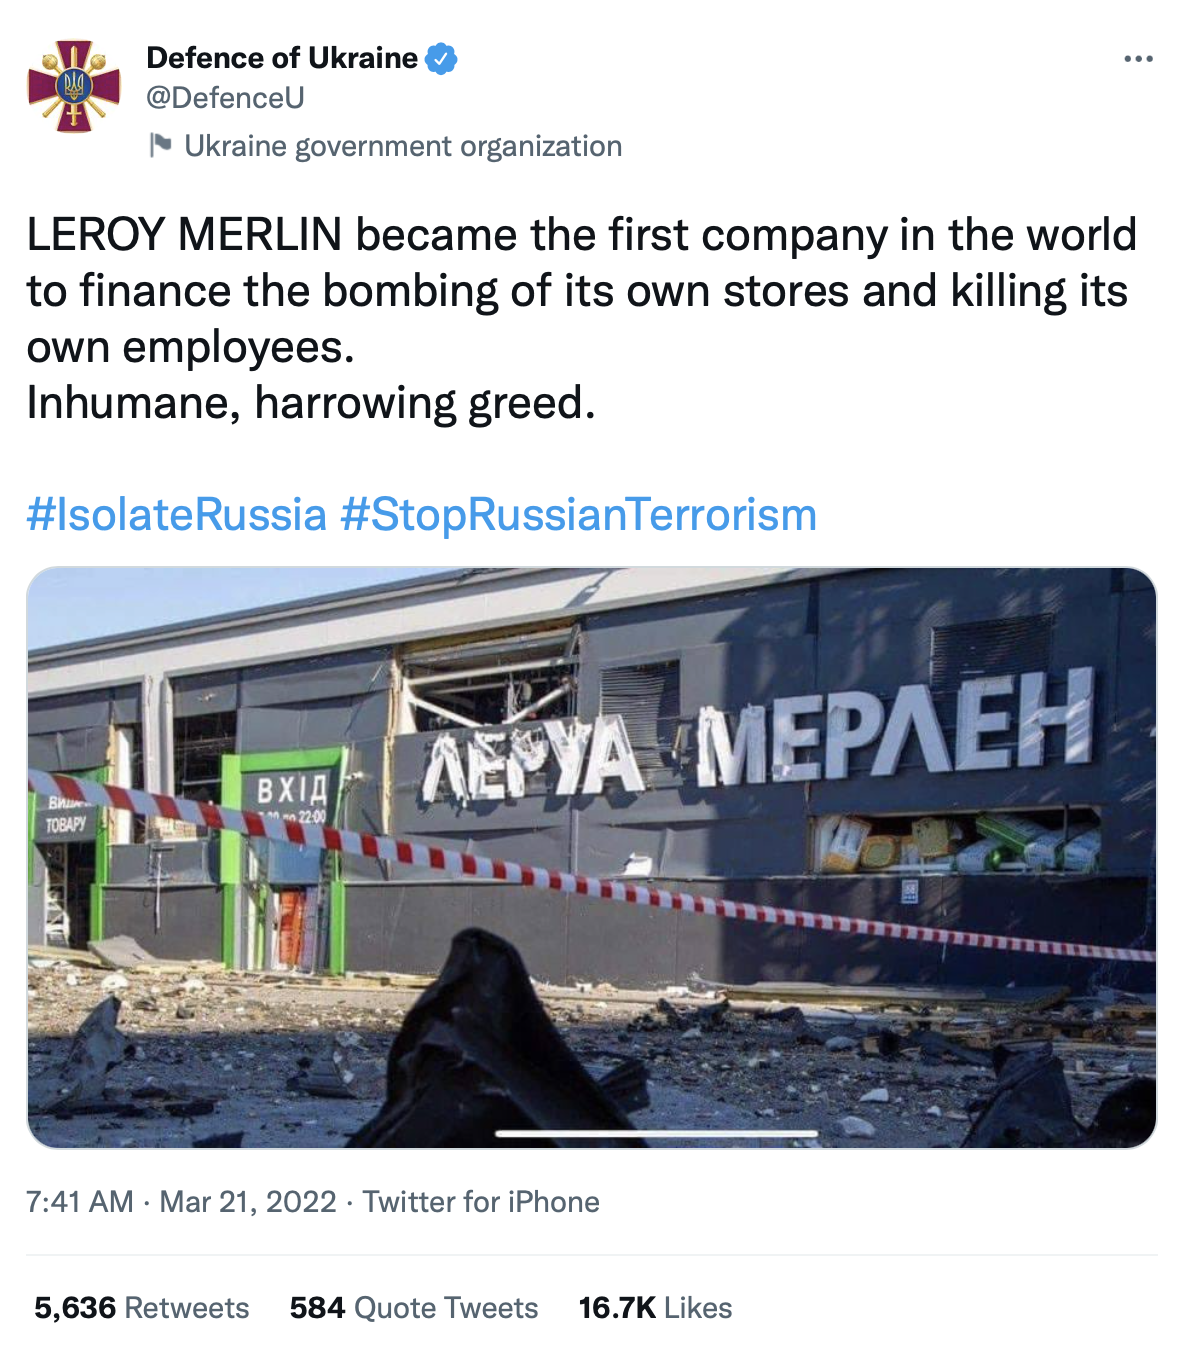Click the blue verified badge icon
The height and width of the screenshot is (1352, 1186).
[x=441, y=59]
